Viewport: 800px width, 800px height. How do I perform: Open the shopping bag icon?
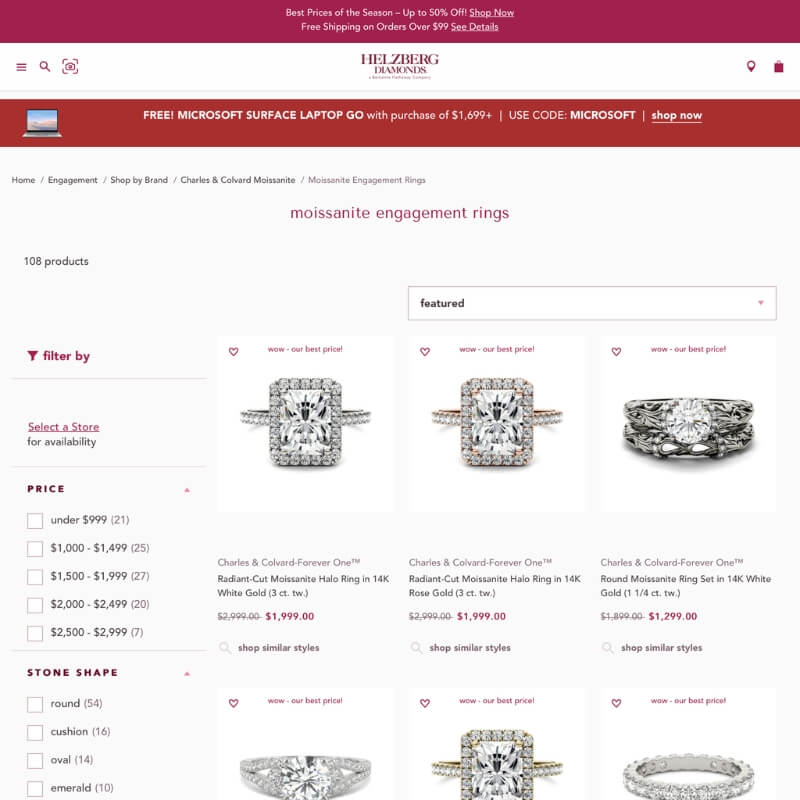tap(778, 66)
